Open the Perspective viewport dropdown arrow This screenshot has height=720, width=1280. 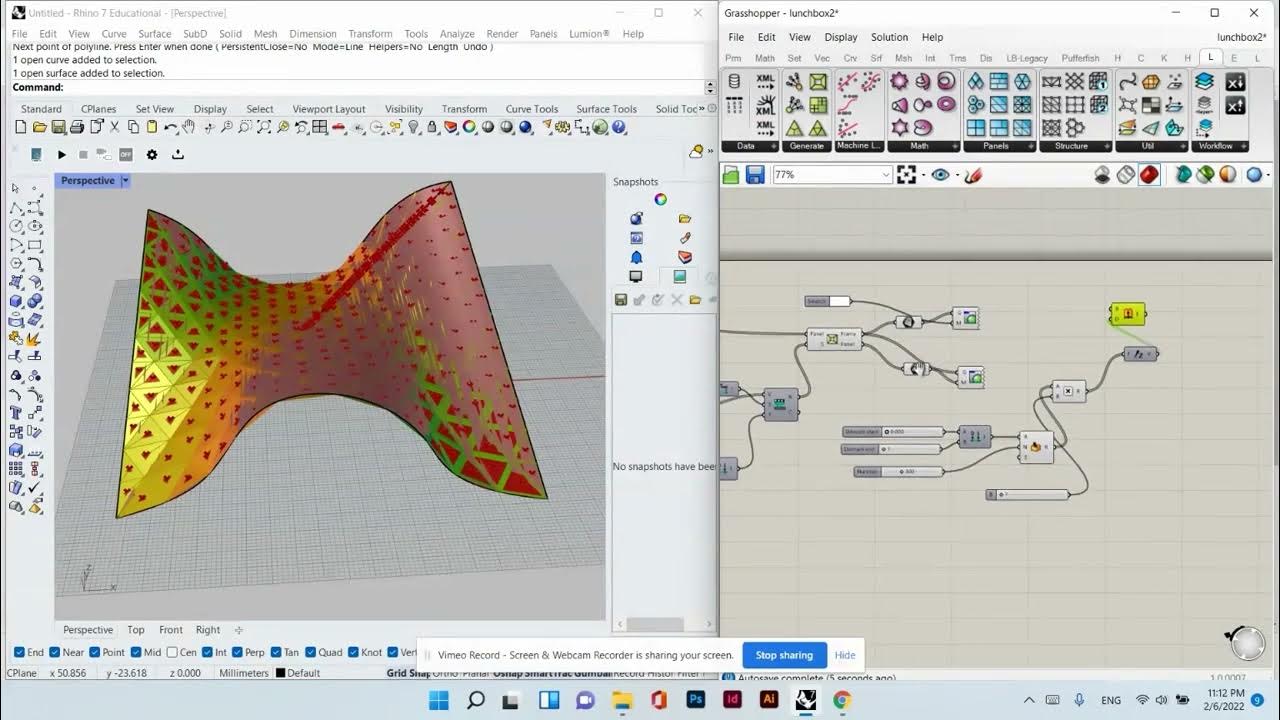(x=125, y=181)
